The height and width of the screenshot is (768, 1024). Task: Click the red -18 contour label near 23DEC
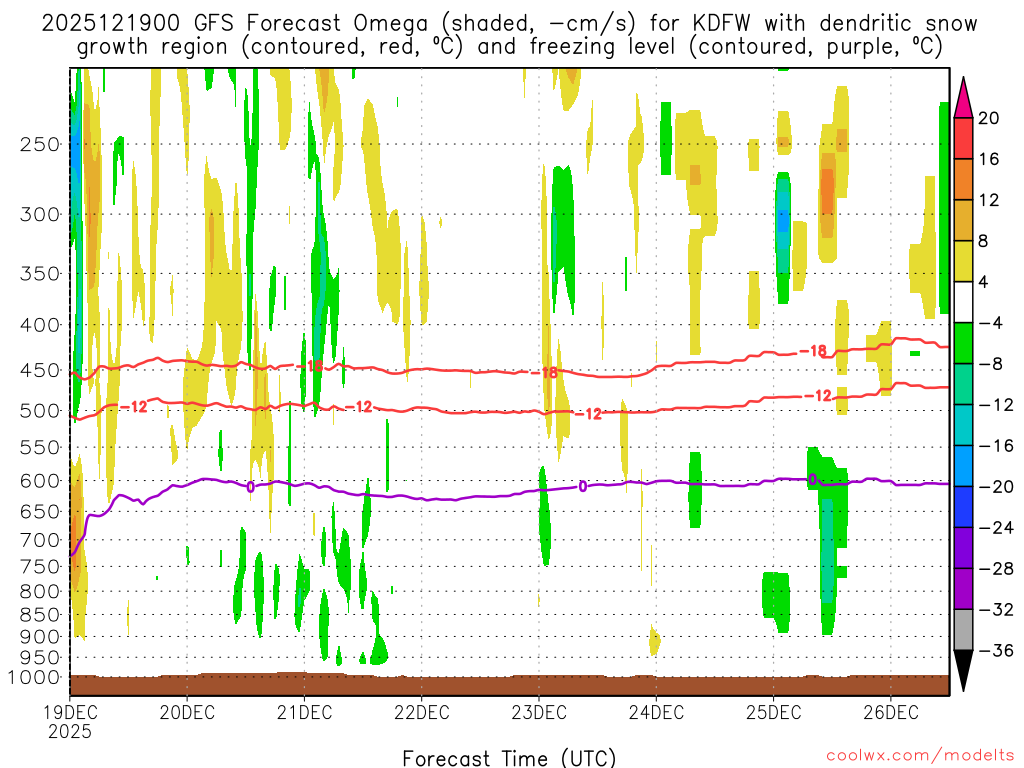545,372
